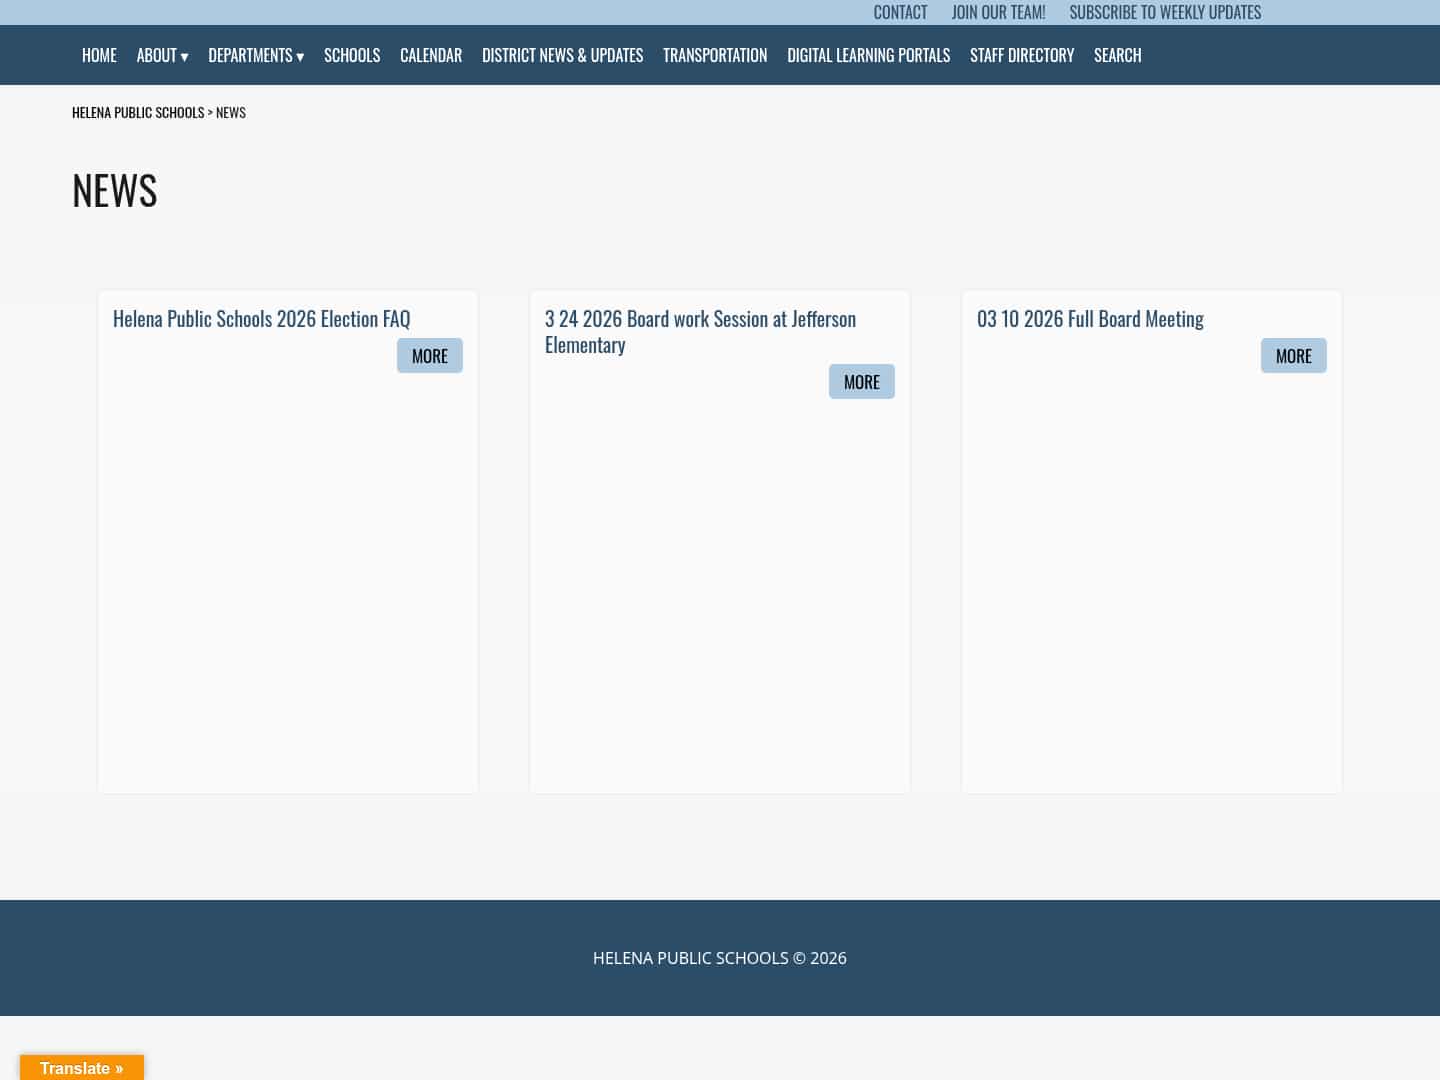Click the News page heading
The image size is (1440, 1080).
[x=115, y=190]
